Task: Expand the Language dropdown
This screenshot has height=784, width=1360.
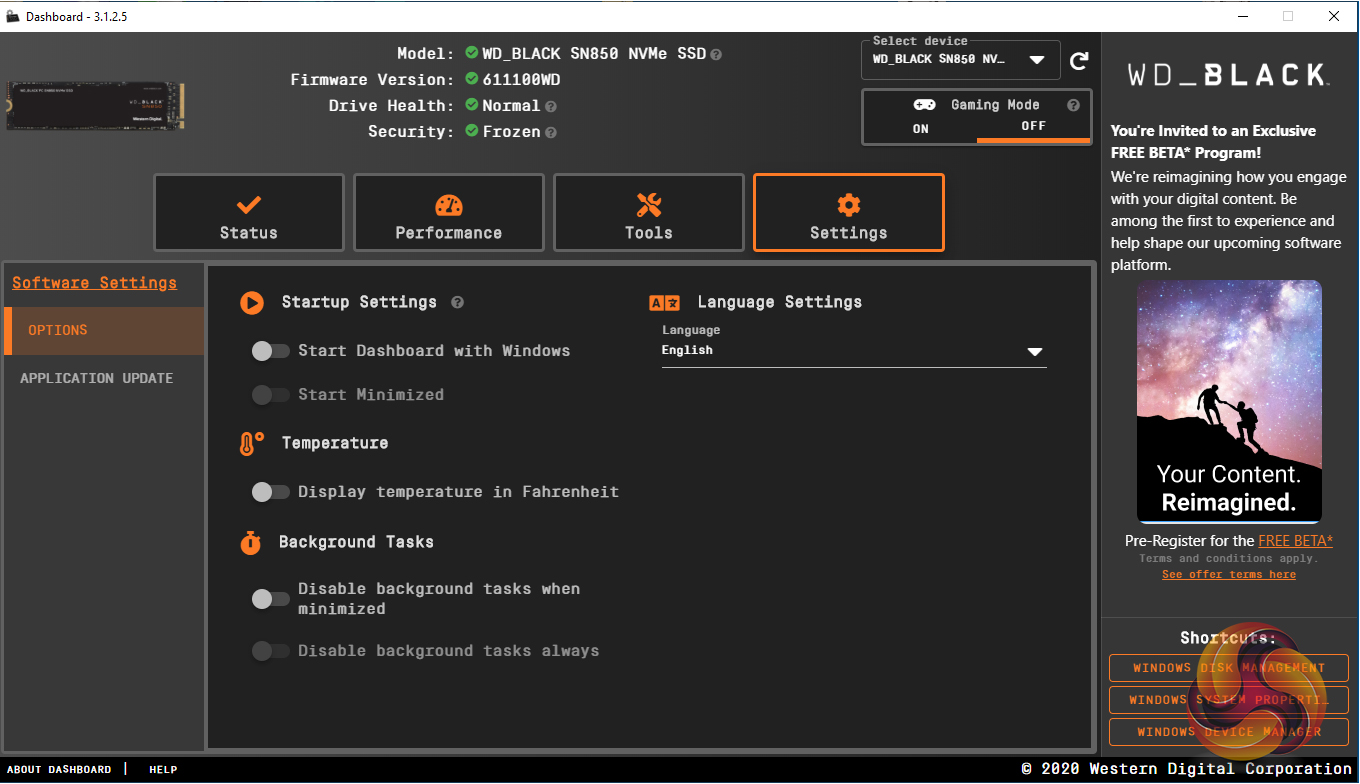Action: (x=854, y=351)
